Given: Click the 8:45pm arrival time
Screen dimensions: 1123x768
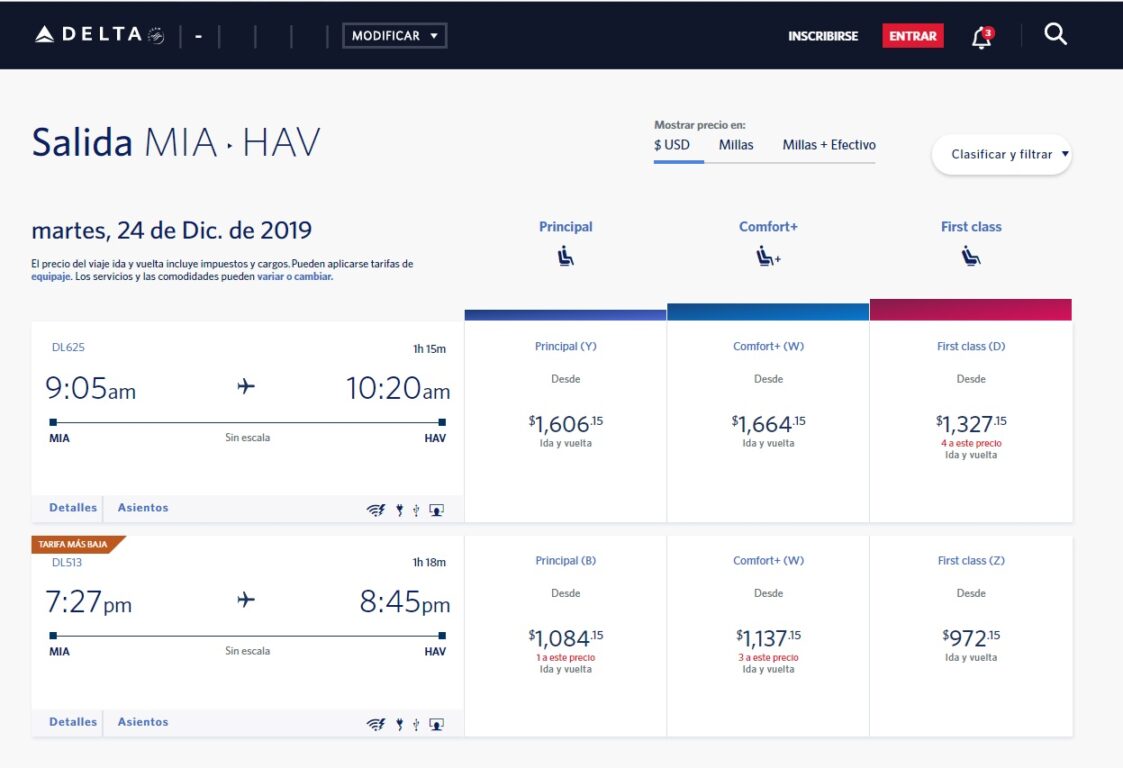Looking at the screenshot, I should [405, 602].
